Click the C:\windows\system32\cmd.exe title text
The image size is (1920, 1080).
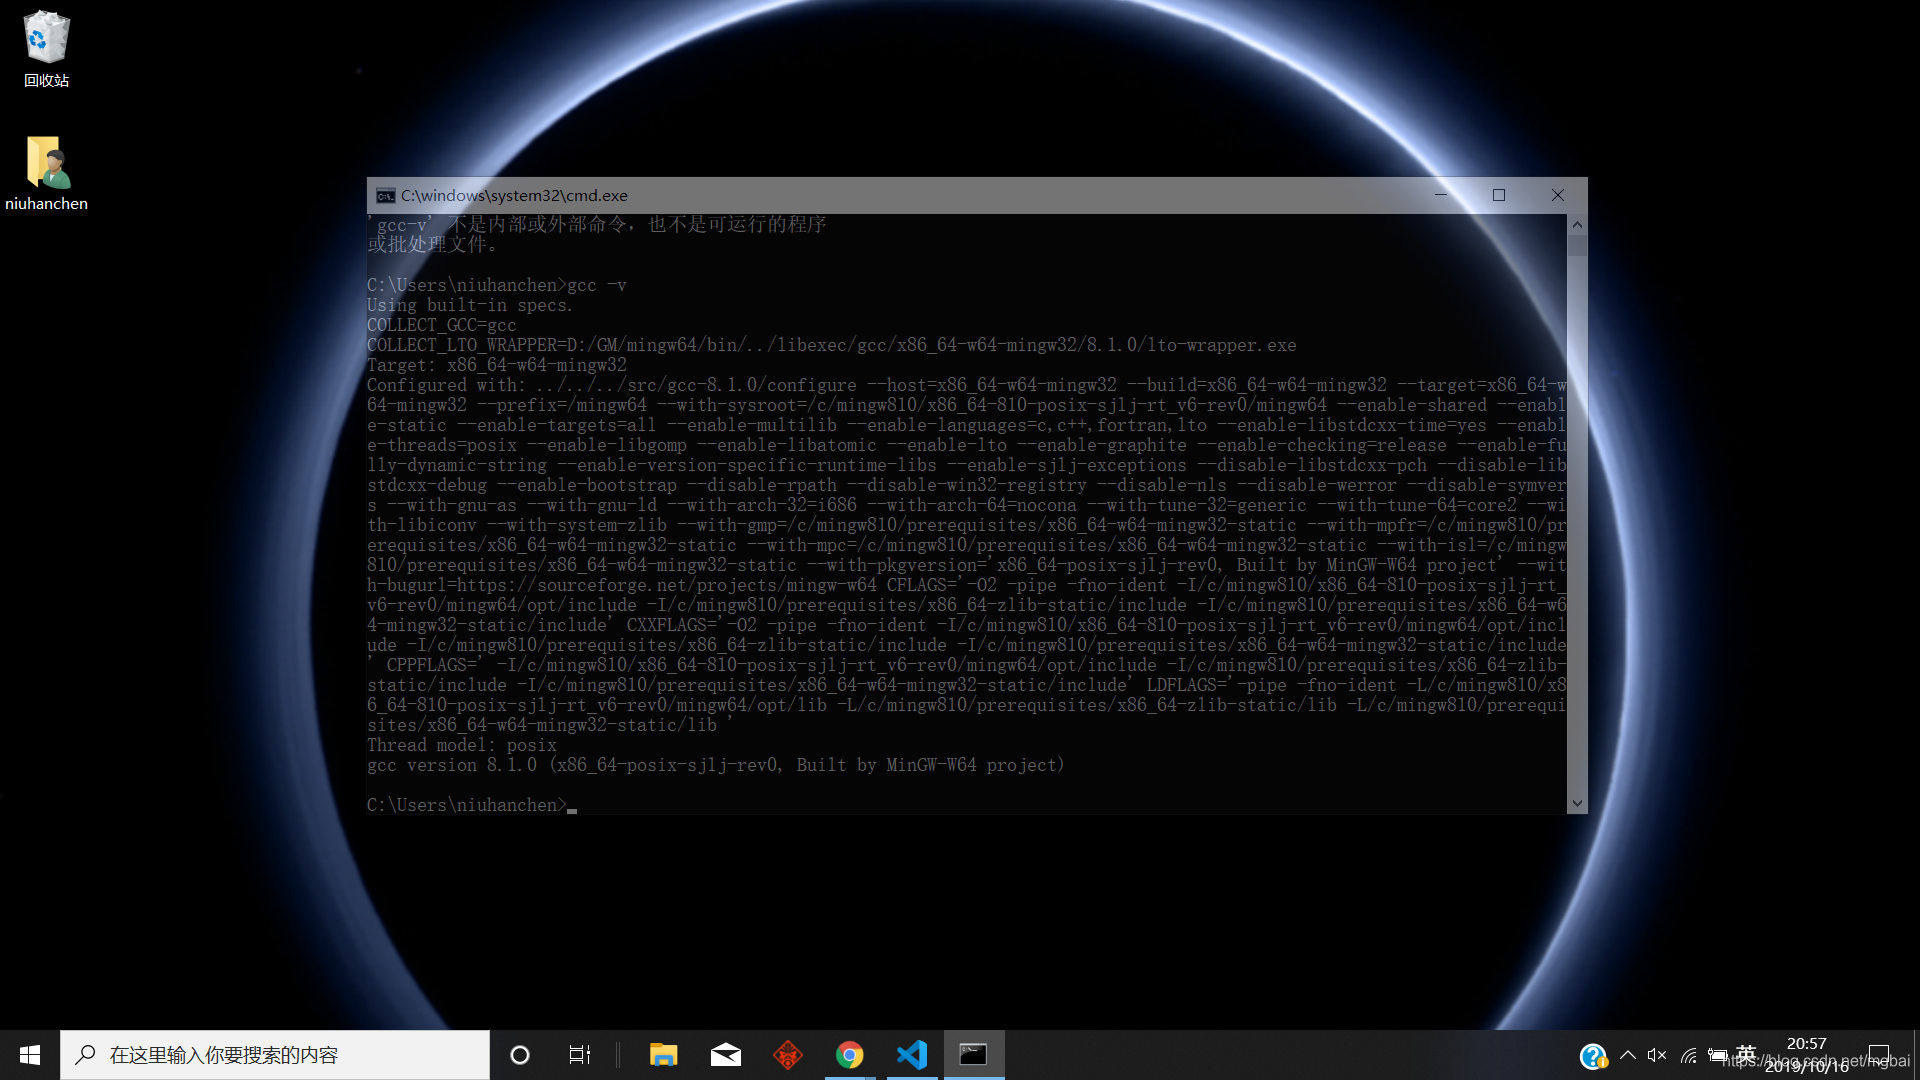click(x=514, y=196)
